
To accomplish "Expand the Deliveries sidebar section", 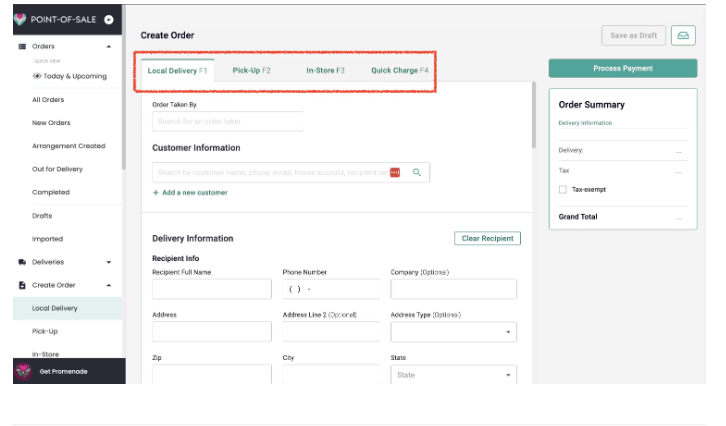I will tap(109, 262).
